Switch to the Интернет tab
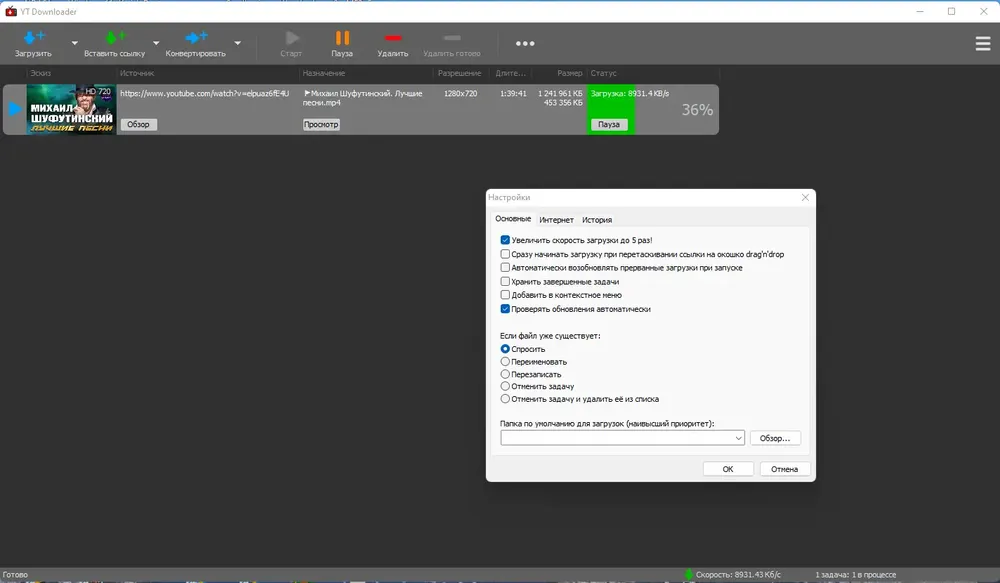 [556, 219]
